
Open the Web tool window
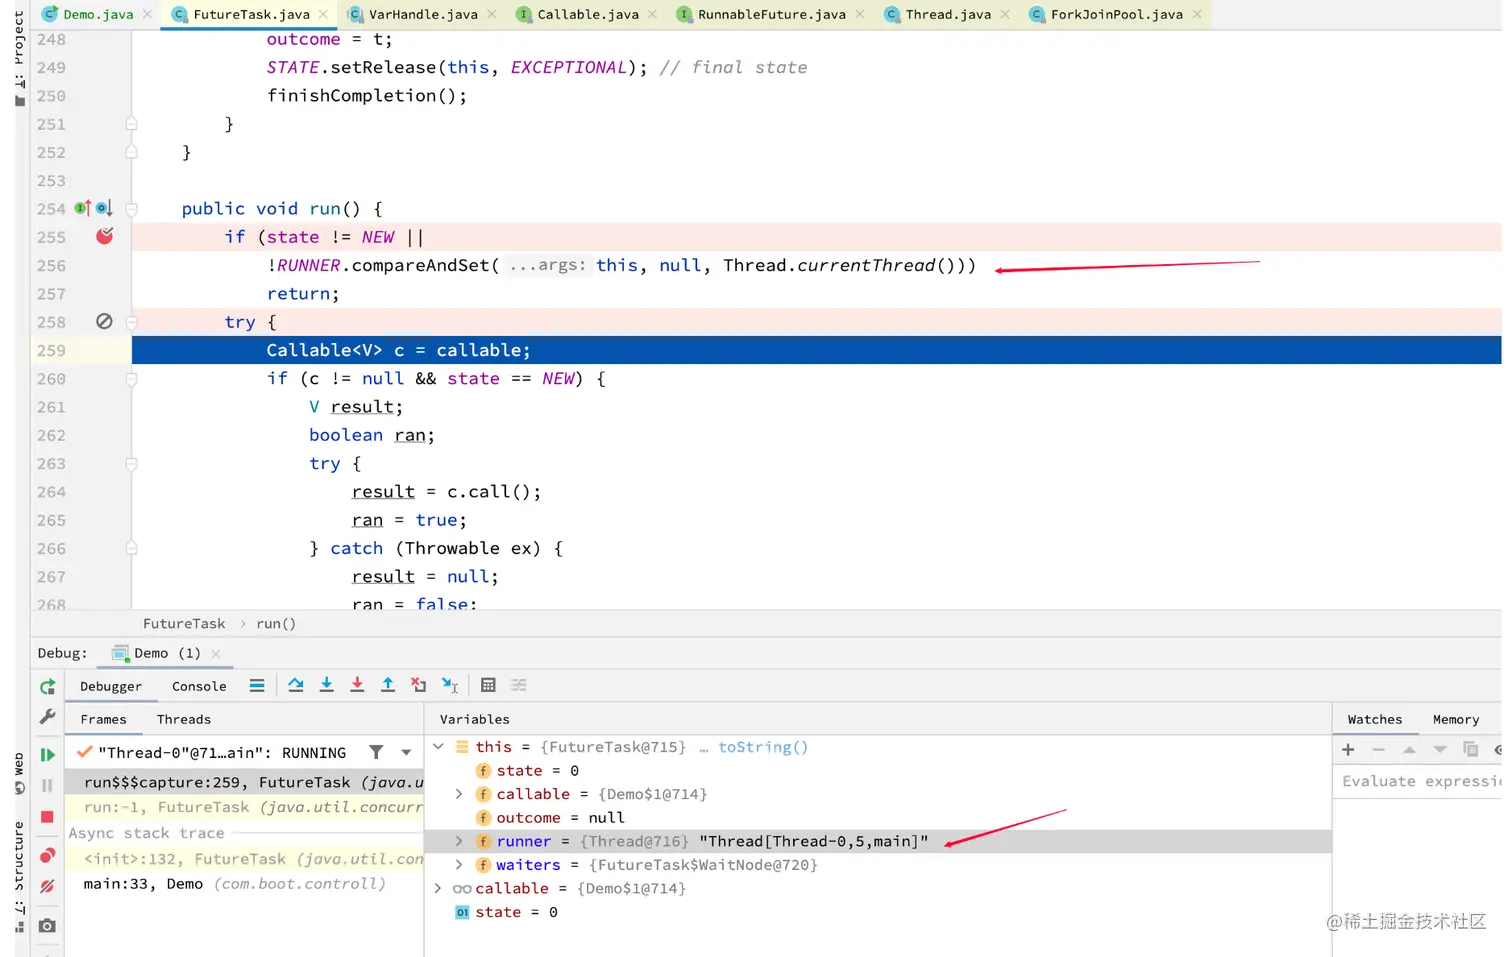[19, 773]
